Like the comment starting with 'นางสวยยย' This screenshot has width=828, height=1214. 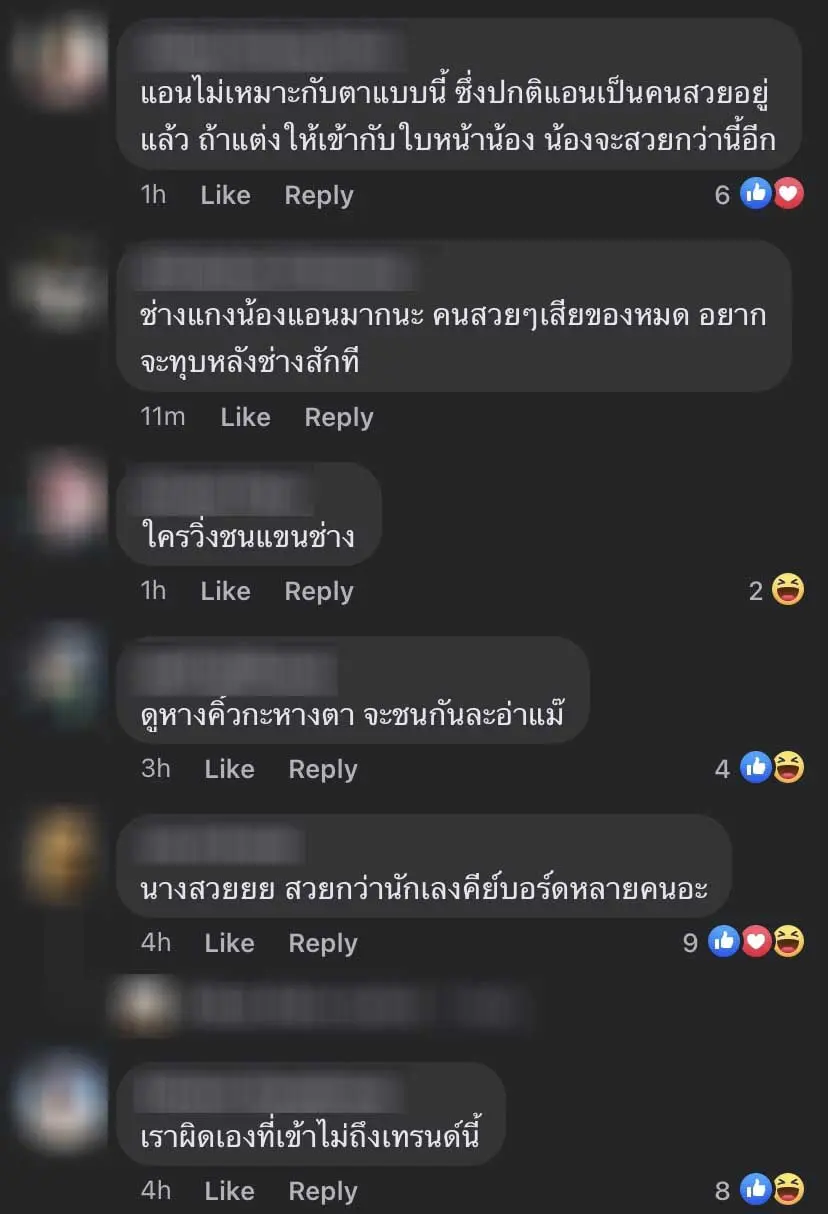click(x=229, y=942)
